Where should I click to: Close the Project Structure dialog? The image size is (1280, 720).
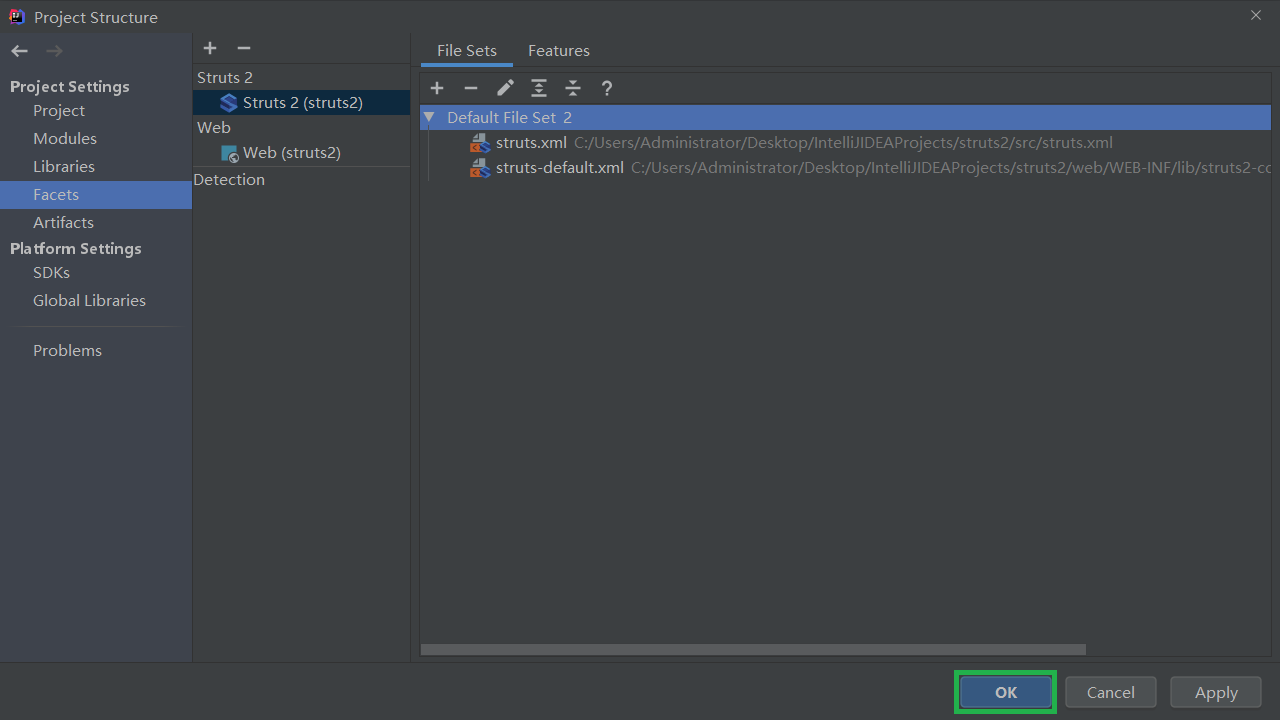pyautogui.click(x=1256, y=16)
